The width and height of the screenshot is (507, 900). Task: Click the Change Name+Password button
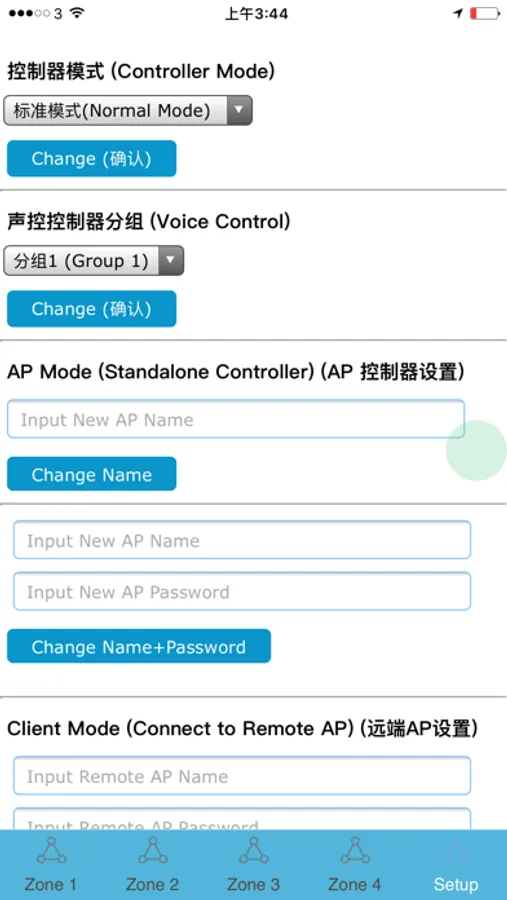coord(139,646)
